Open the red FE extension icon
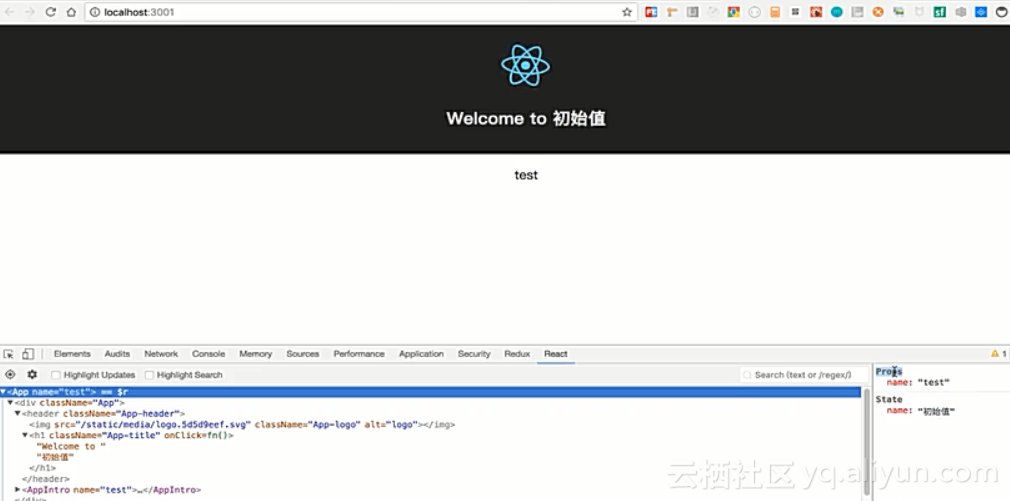Screen dimensions: 1010x501 point(651,12)
